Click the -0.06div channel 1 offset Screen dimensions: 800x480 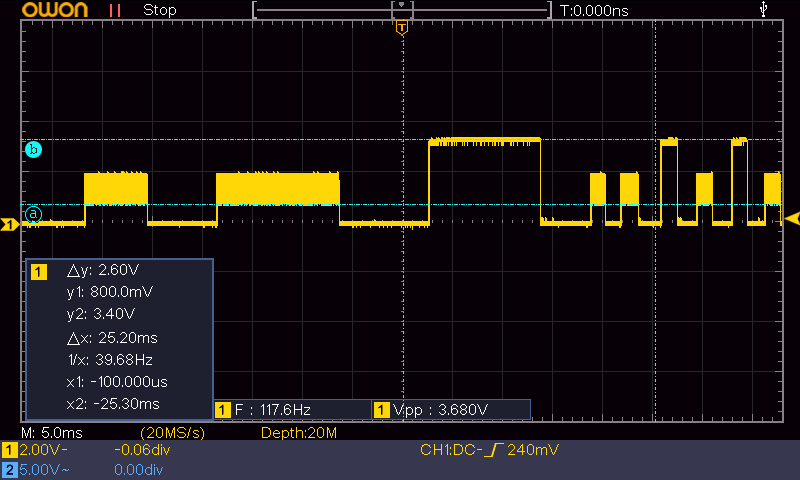click(x=142, y=450)
